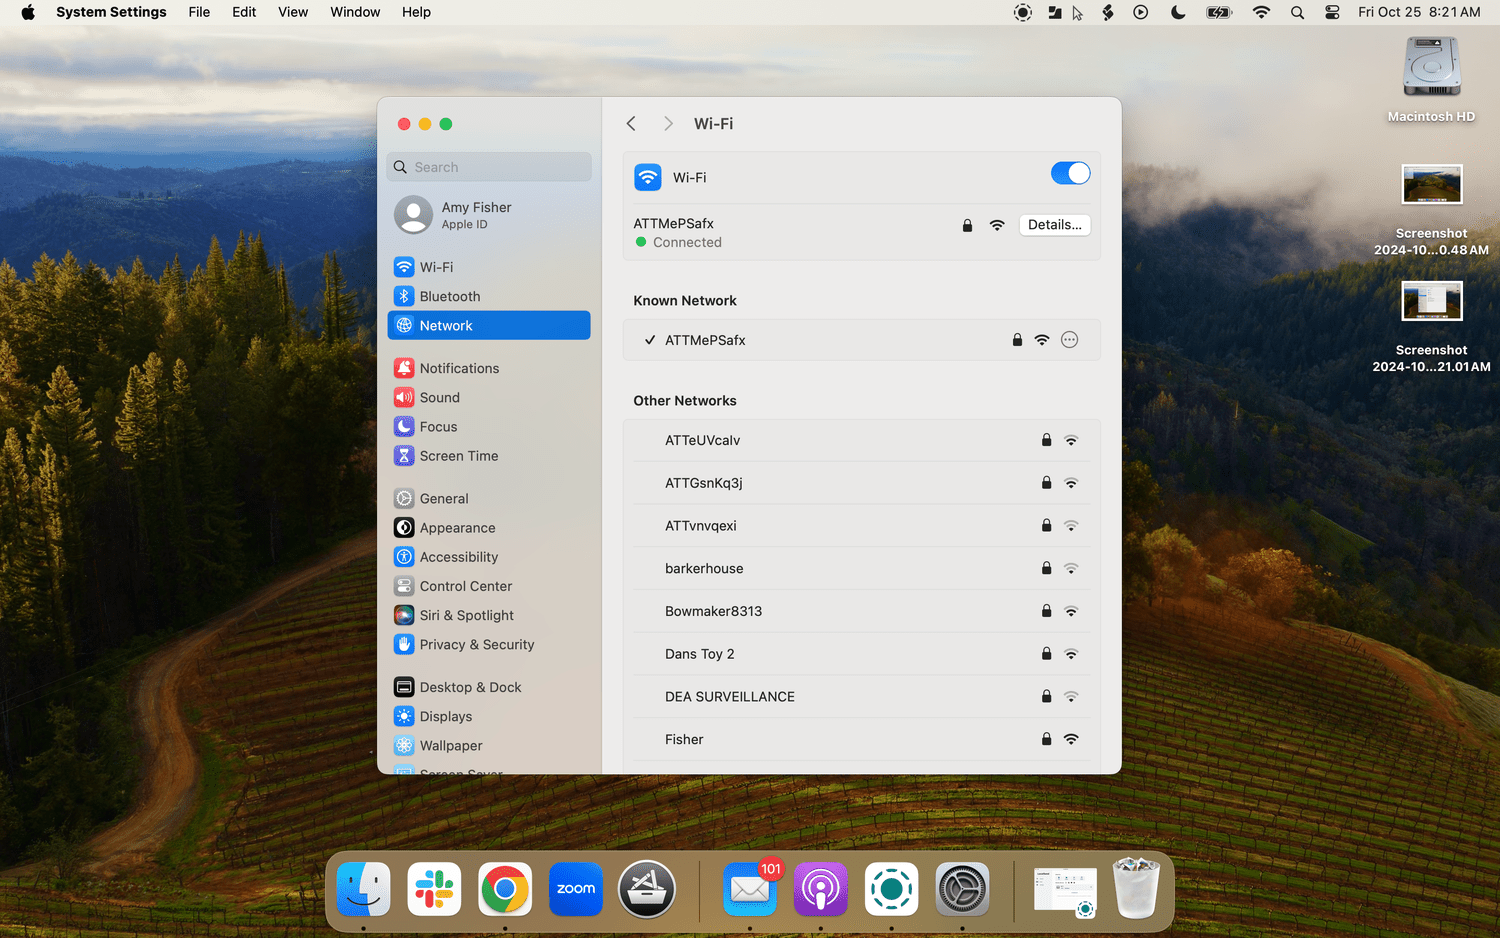Viewport: 1500px width, 938px height.
Task: Open more options for known network ATTMePSafx
Action: 1069,340
